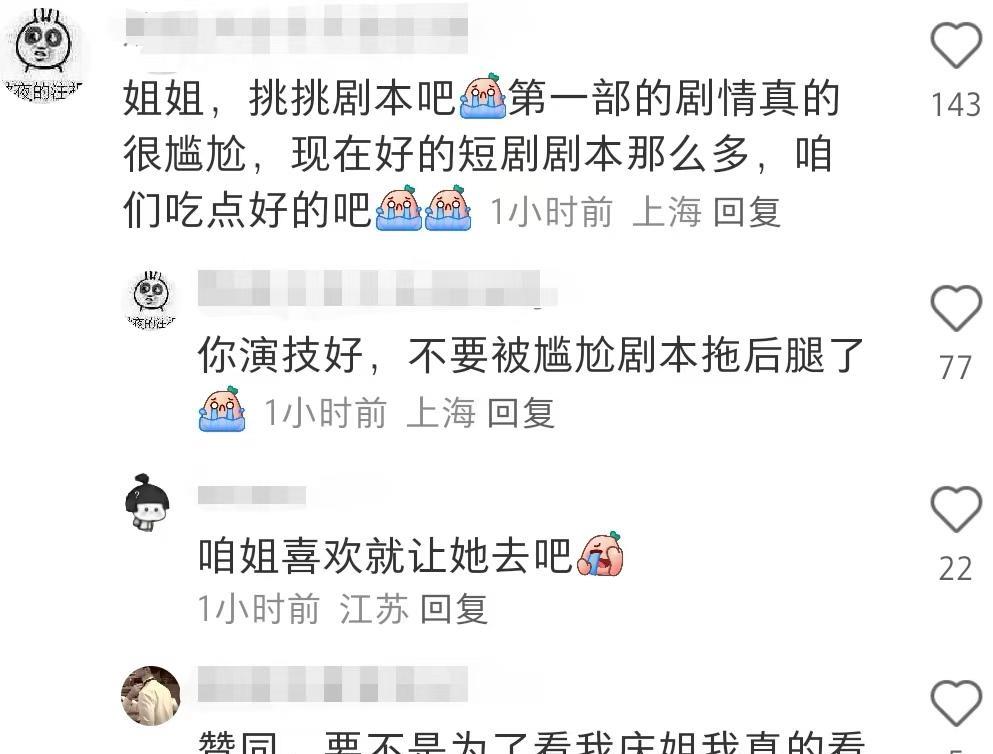
Task: Select the comment text 你演技好，不要被尴尬剧本拖后腿了
Action: (531, 355)
